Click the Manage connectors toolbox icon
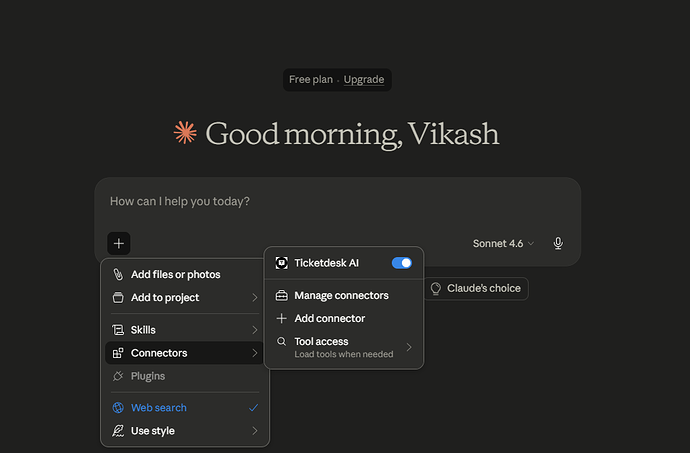Screen dimensions: 690x453 point(282,295)
